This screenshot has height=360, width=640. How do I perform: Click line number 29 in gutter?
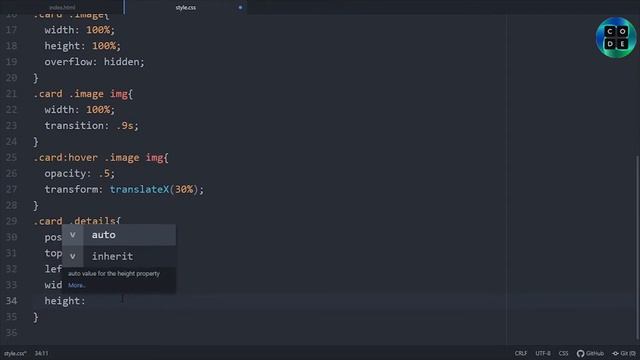click(11, 221)
